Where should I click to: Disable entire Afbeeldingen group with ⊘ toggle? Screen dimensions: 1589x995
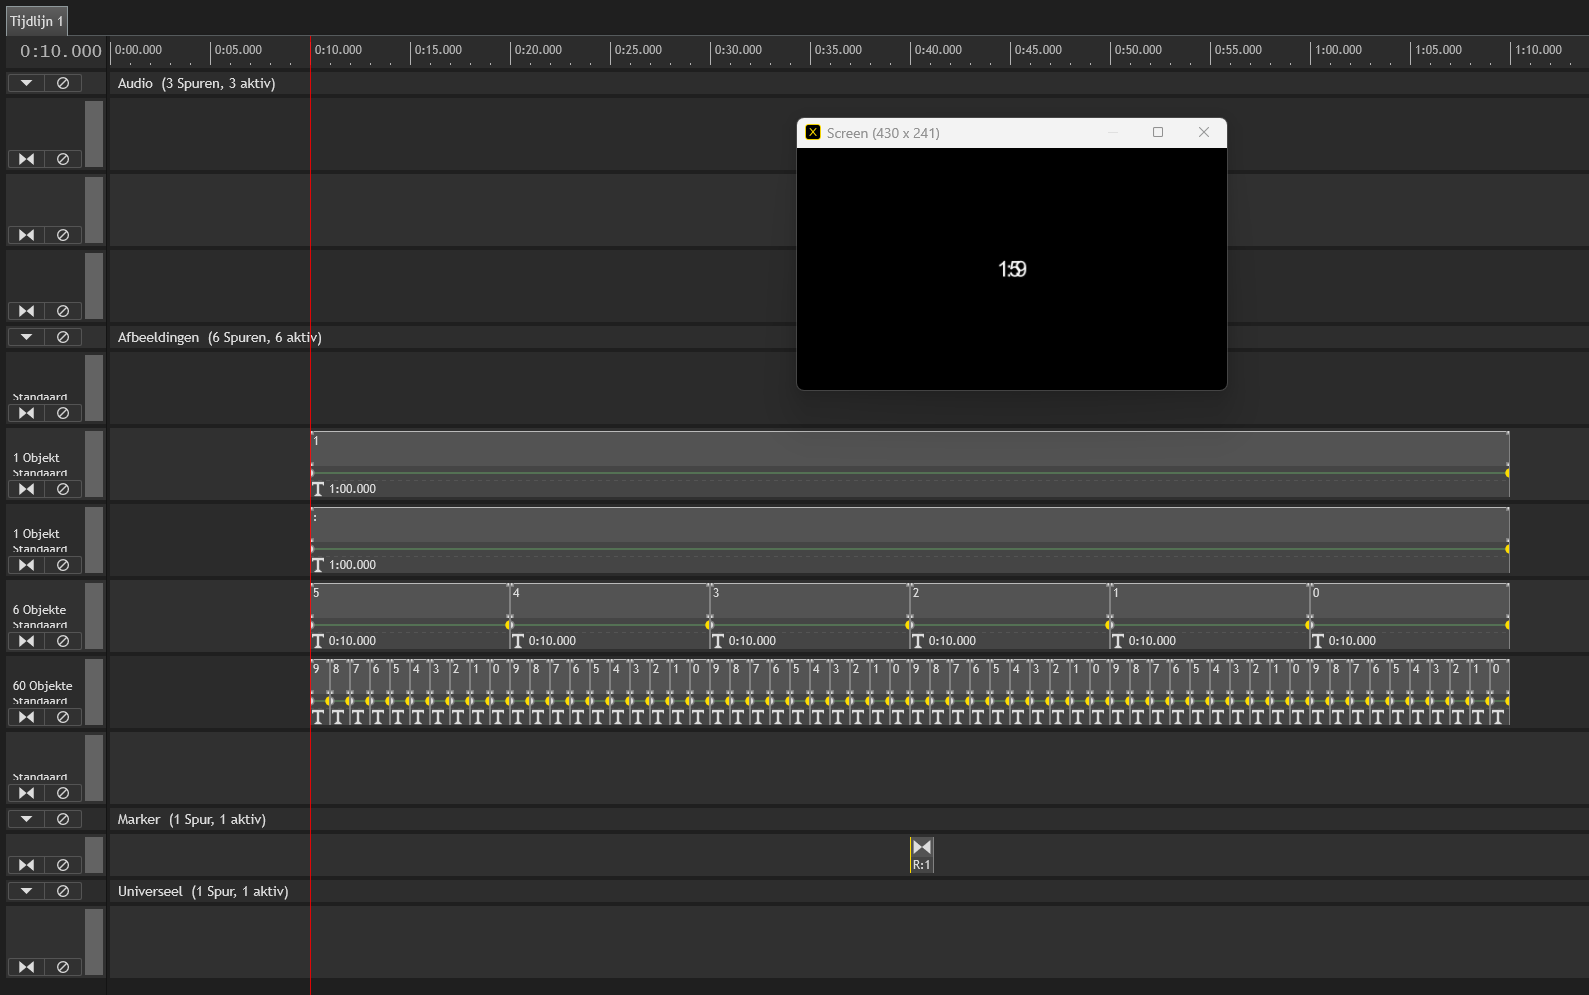click(x=63, y=337)
